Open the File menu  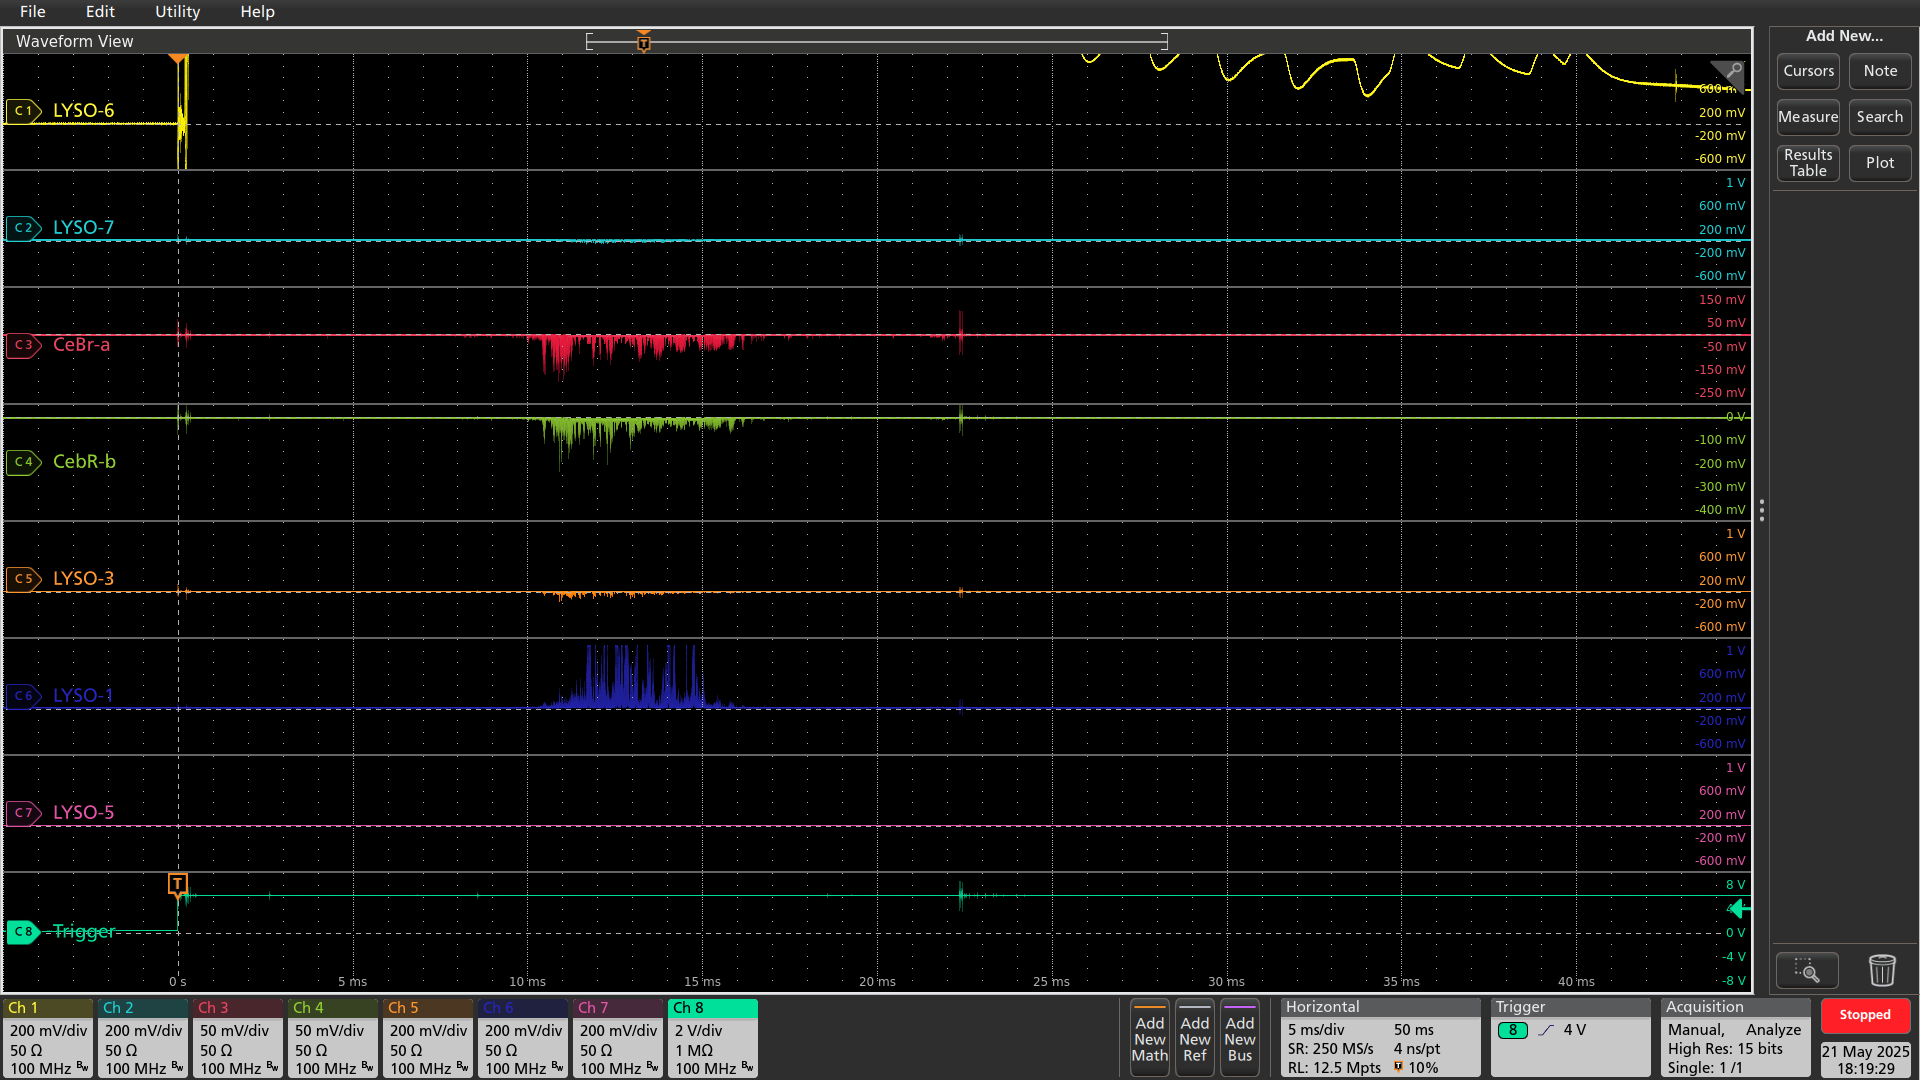[x=33, y=12]
